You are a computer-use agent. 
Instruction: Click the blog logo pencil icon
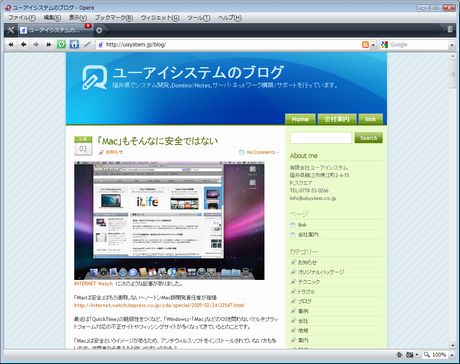[x=95, y=78]
